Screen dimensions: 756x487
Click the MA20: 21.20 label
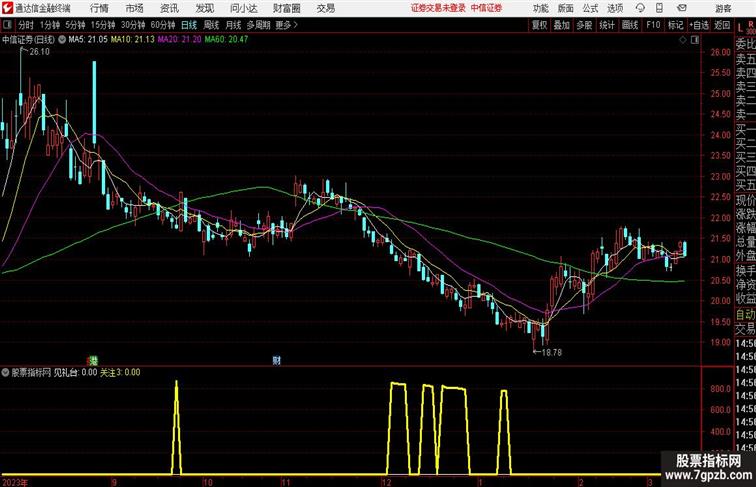pos(179,40)
